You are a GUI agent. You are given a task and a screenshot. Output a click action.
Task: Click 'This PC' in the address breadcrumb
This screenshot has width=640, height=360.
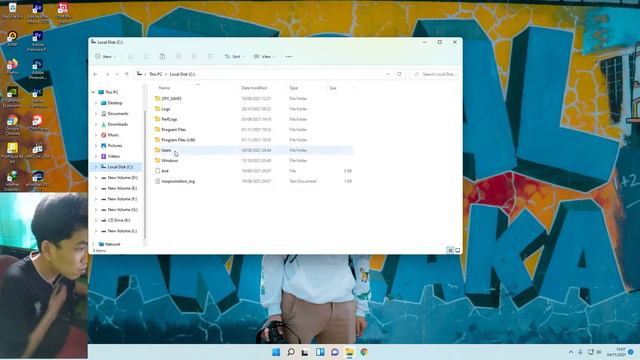coord(156,74)
